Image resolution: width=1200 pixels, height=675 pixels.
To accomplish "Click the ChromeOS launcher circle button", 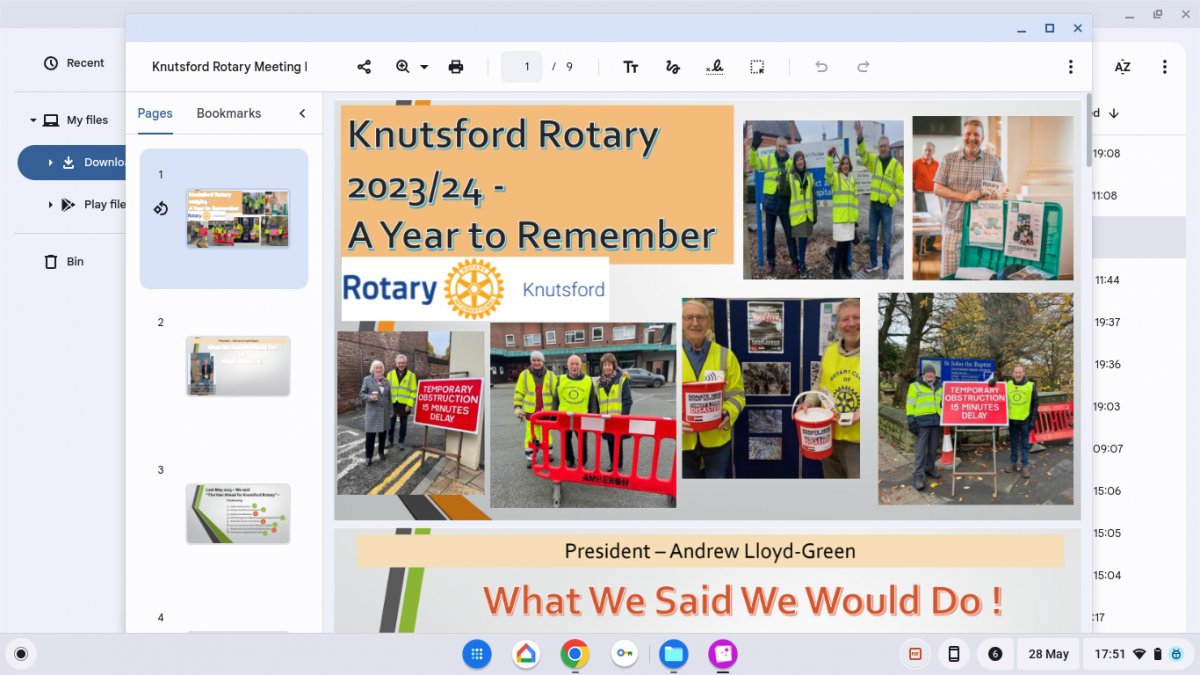I will coord(21,654).
